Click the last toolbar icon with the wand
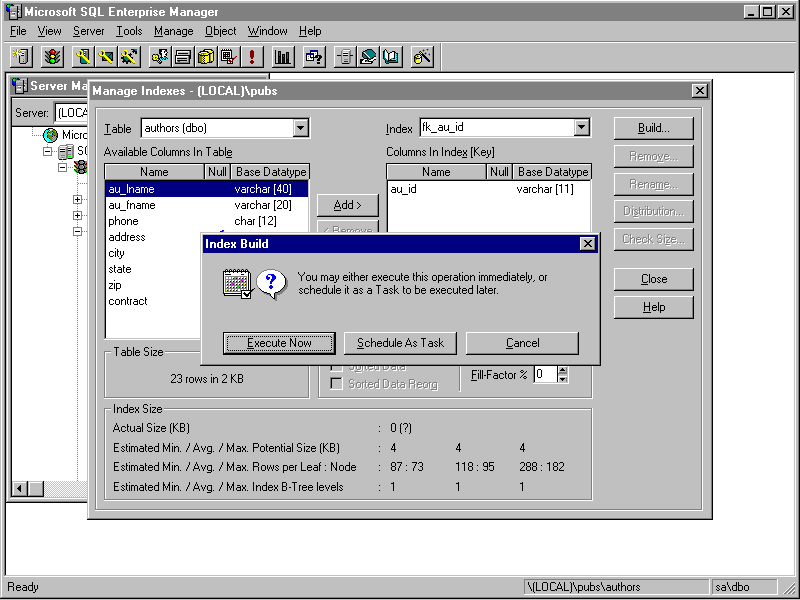This screenshot has width=800, height=600. pos(422,57)
